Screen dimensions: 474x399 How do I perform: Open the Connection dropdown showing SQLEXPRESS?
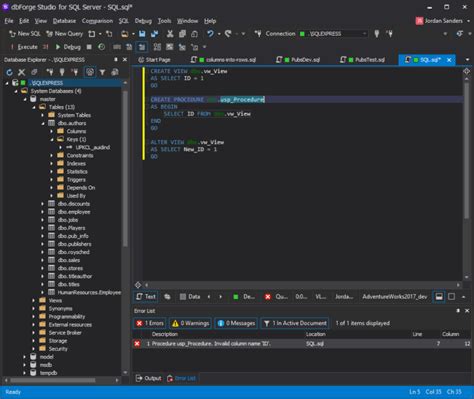coord(333,34)
